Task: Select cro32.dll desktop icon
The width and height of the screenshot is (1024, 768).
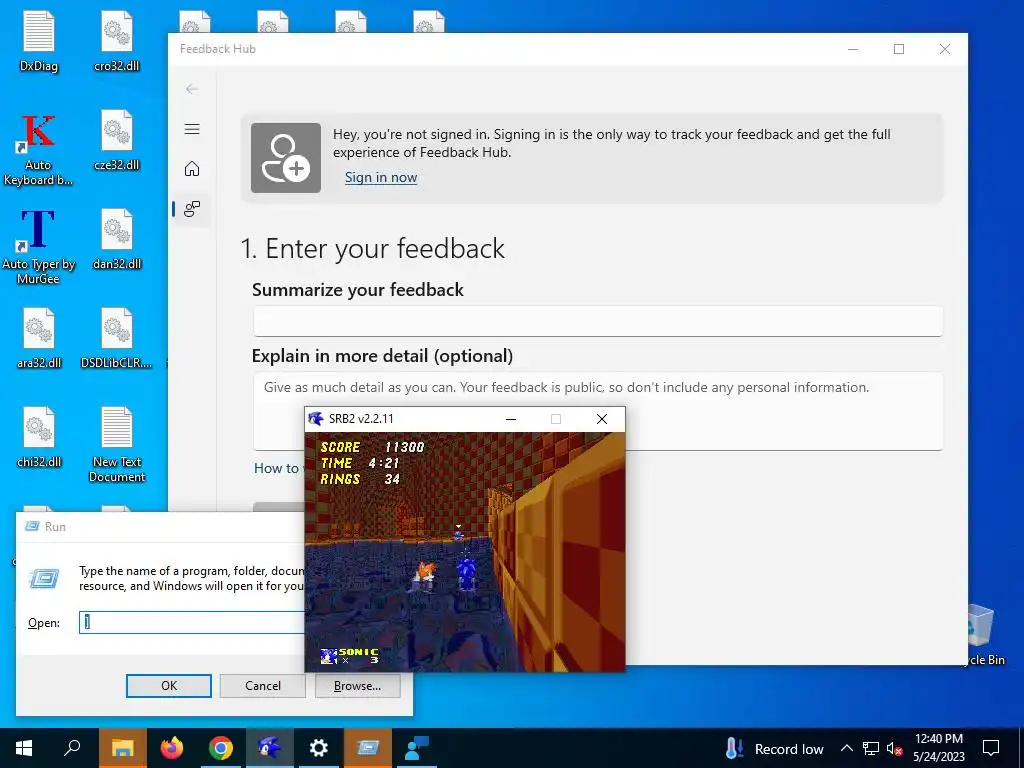Action: [x=117, y=40]
